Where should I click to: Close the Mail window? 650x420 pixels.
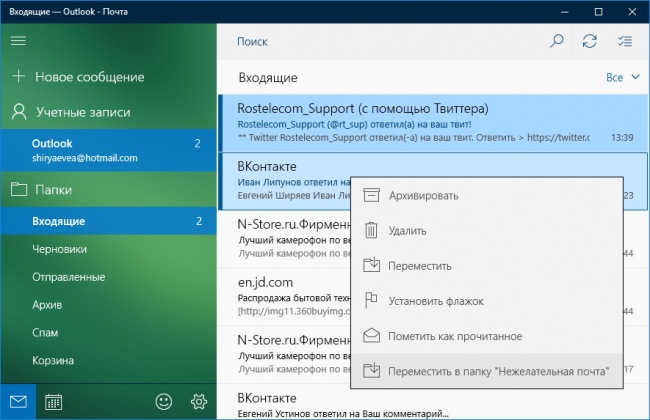click(x=632, y=12)
